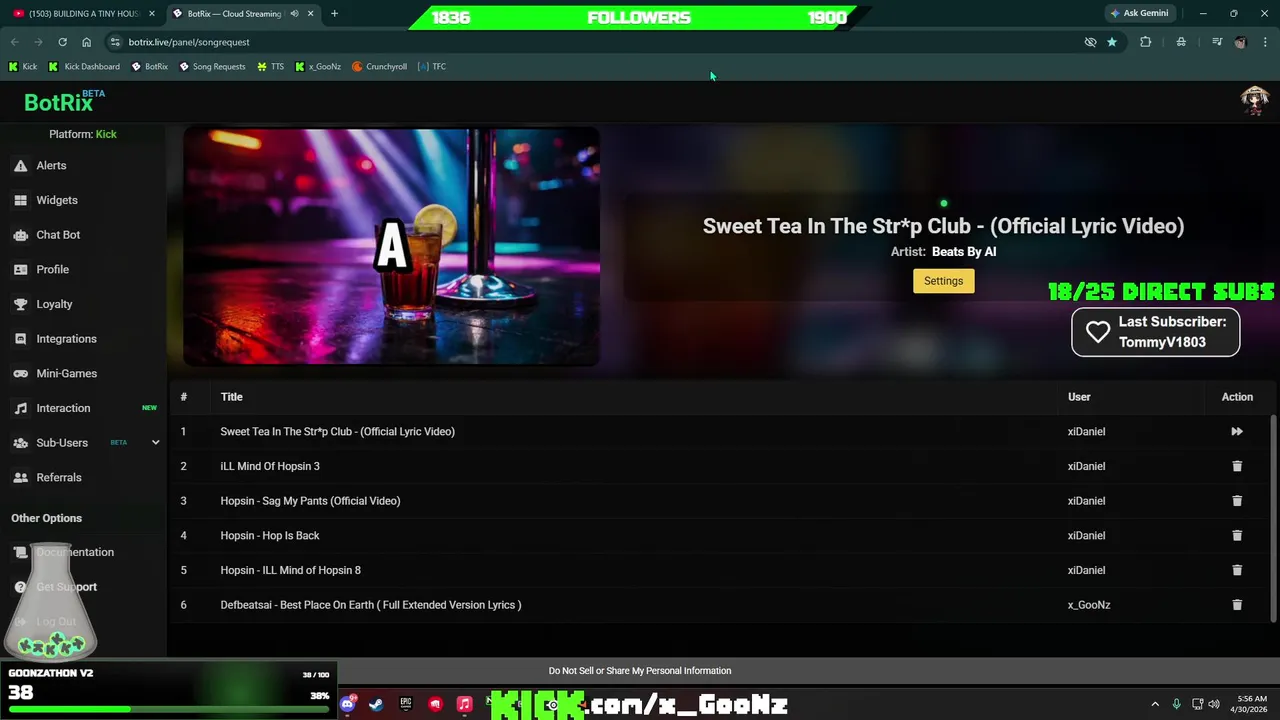
Task: Open the x_GooNz bookmark
Action: [x=318, y=67]
